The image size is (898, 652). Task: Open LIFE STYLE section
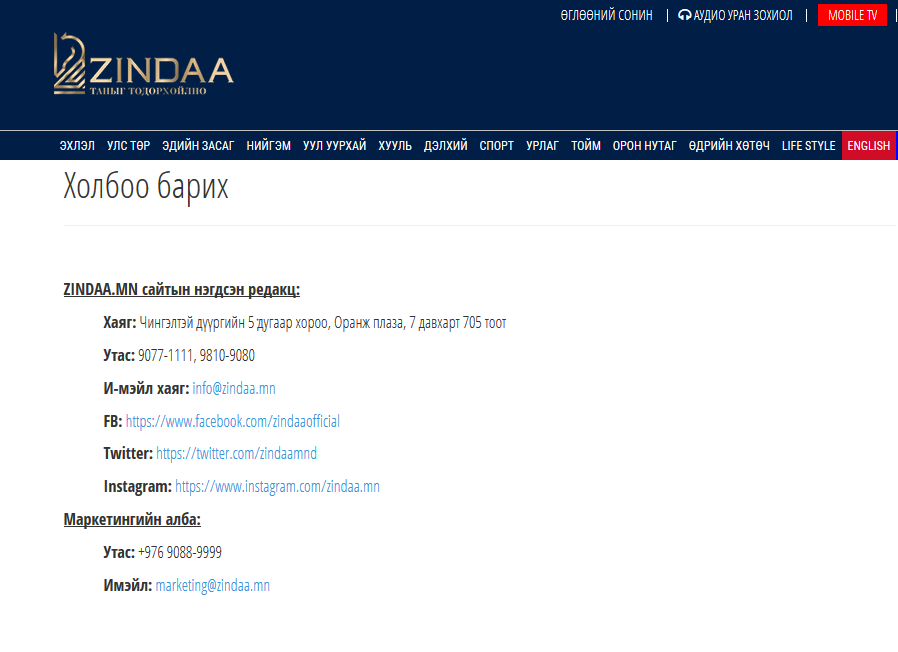(x=809, y=146)
